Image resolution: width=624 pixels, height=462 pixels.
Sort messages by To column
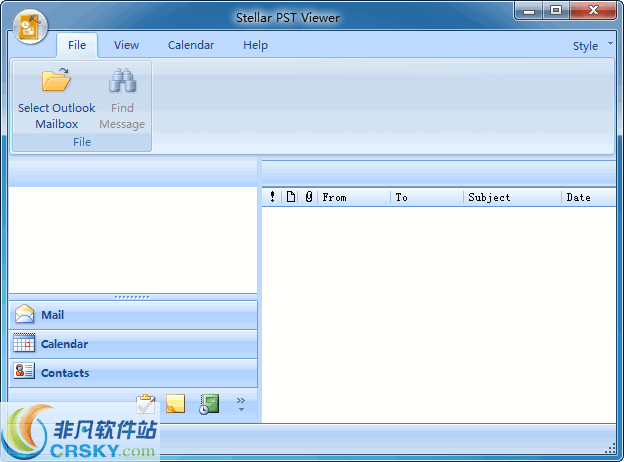point(427,197)
